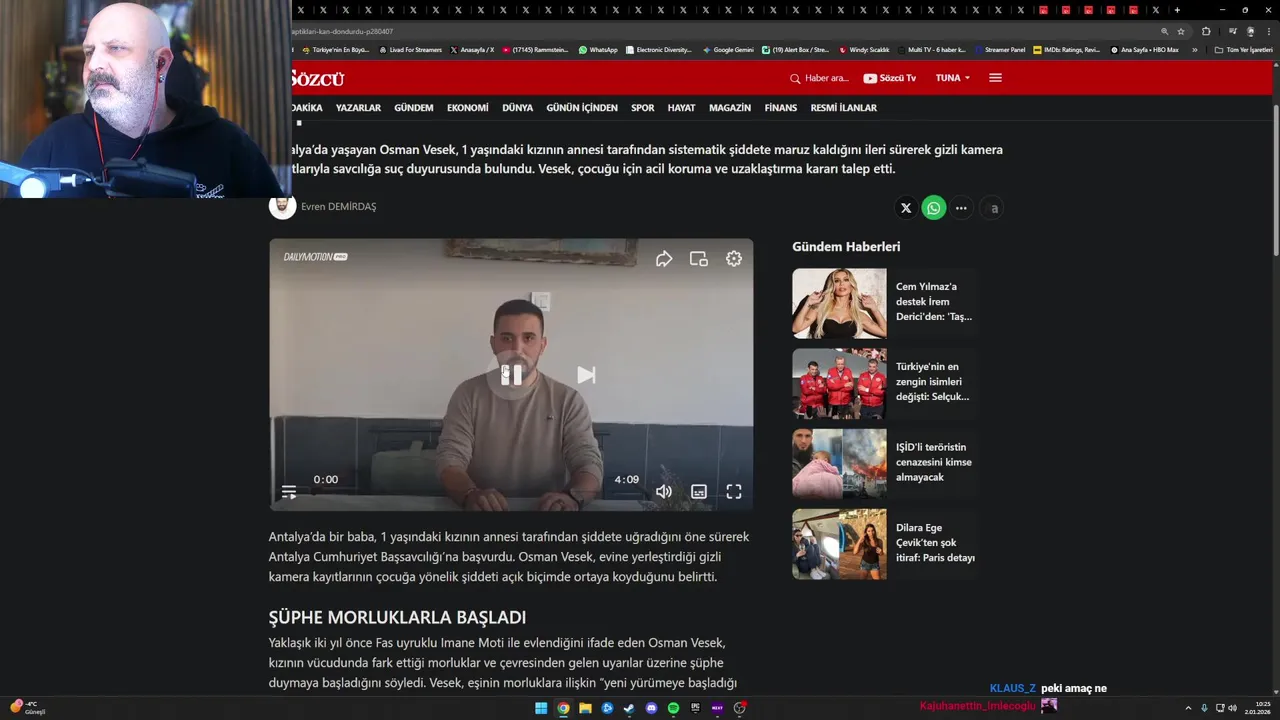Image resolution: width=1280 pixels, height=720 pixels.
Task: Show hidden system tray icons chevron
Action: point(1188,708)
